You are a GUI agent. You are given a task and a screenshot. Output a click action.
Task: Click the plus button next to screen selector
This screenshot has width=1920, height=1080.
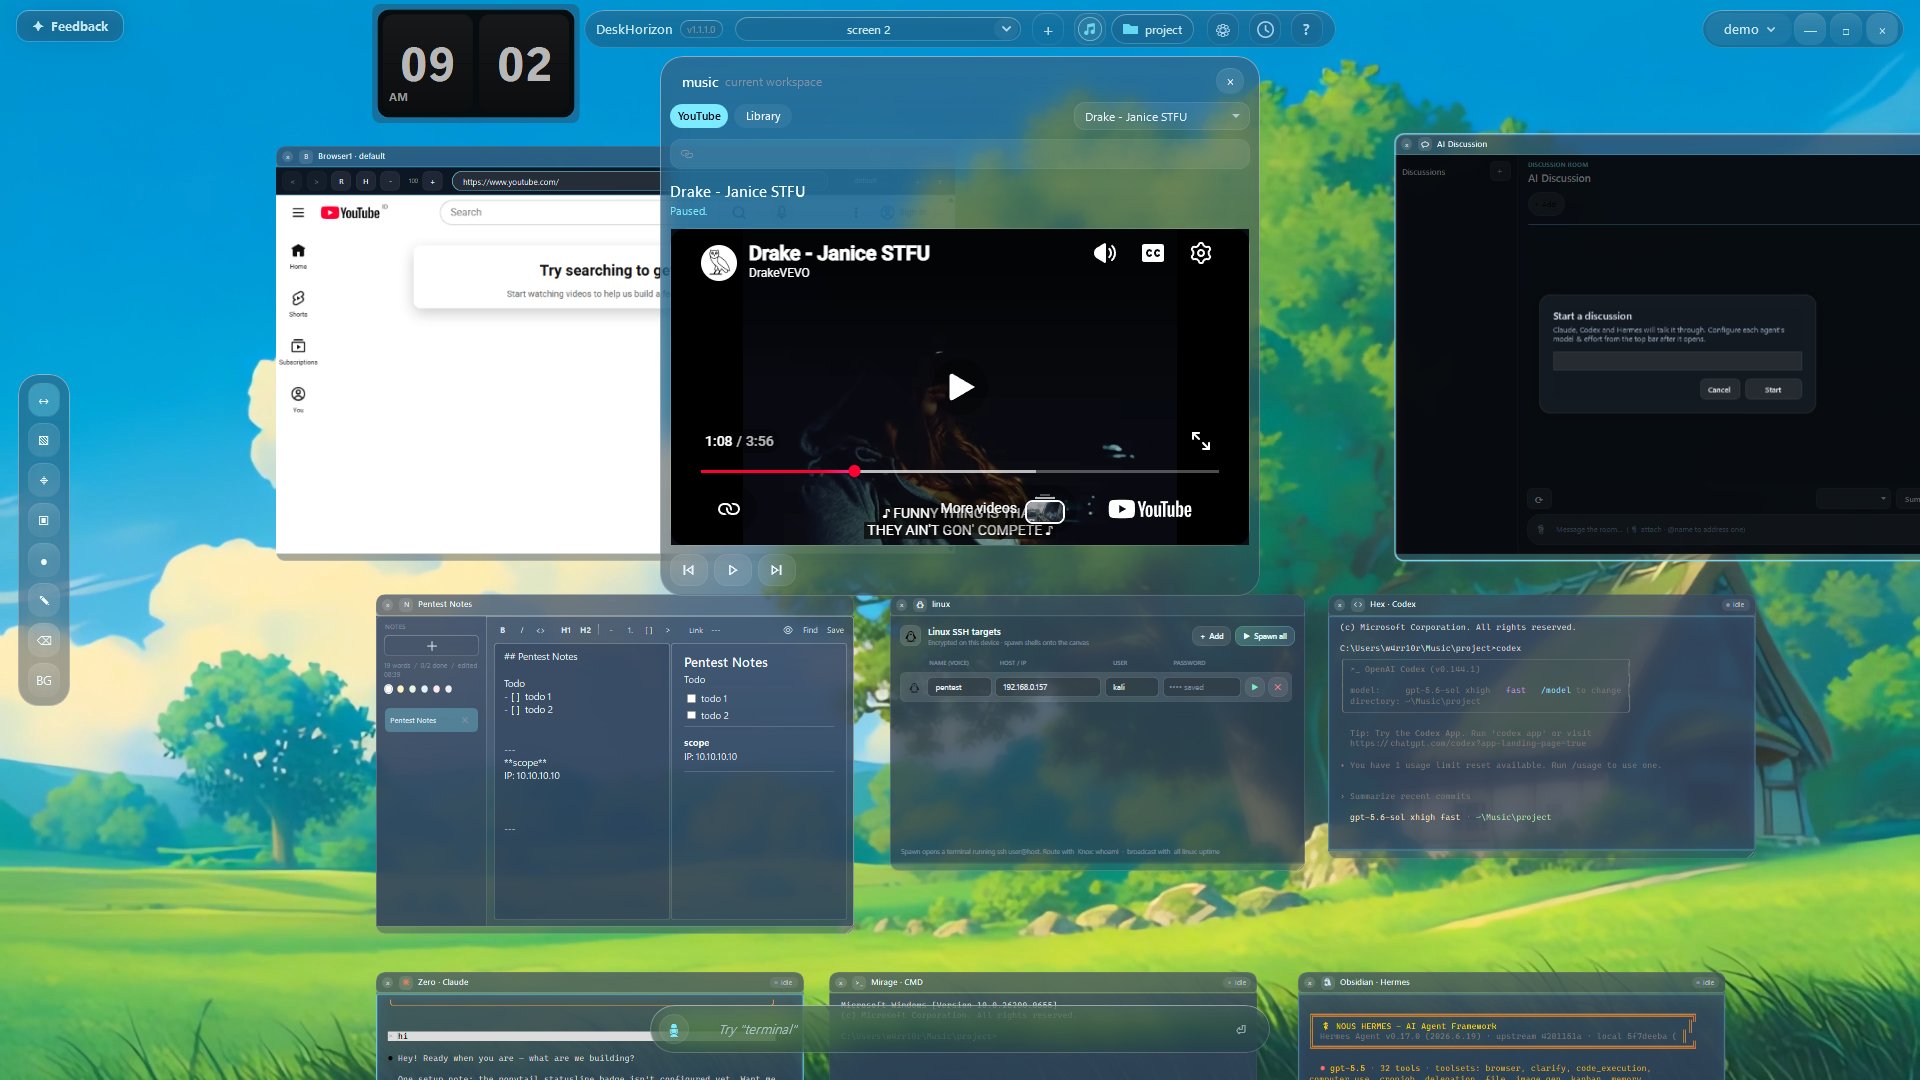1048,30
